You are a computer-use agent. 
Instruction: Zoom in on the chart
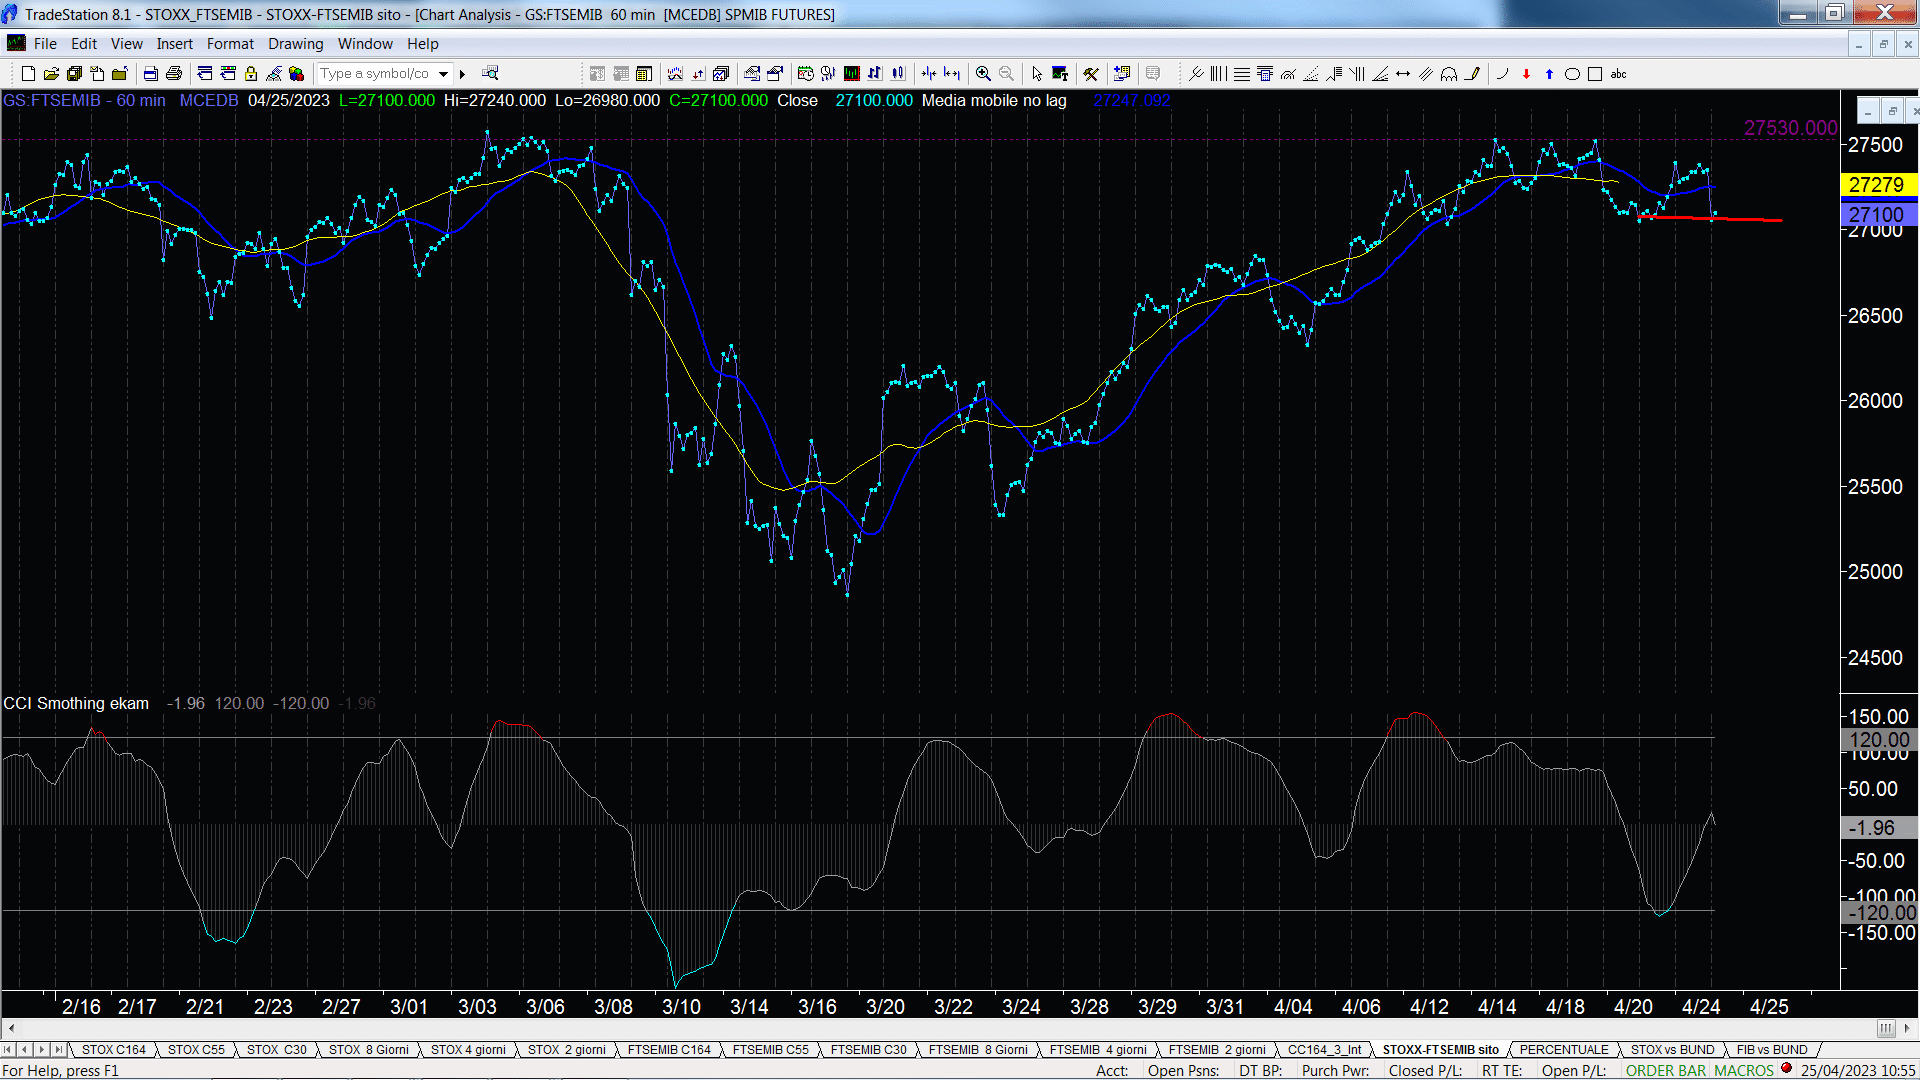point(983,73)
